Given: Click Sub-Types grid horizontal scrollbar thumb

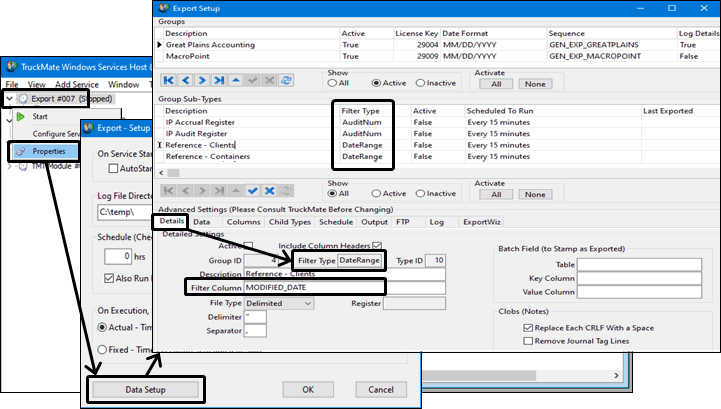Looking at the screenshot, I should click(x=173, y=173).
